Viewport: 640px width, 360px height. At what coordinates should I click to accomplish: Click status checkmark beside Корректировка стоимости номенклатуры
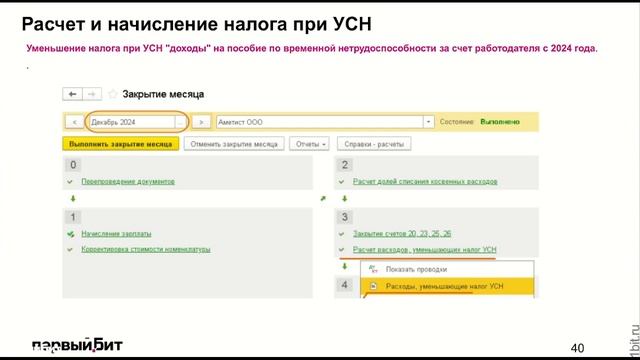[x=70, y=249]
